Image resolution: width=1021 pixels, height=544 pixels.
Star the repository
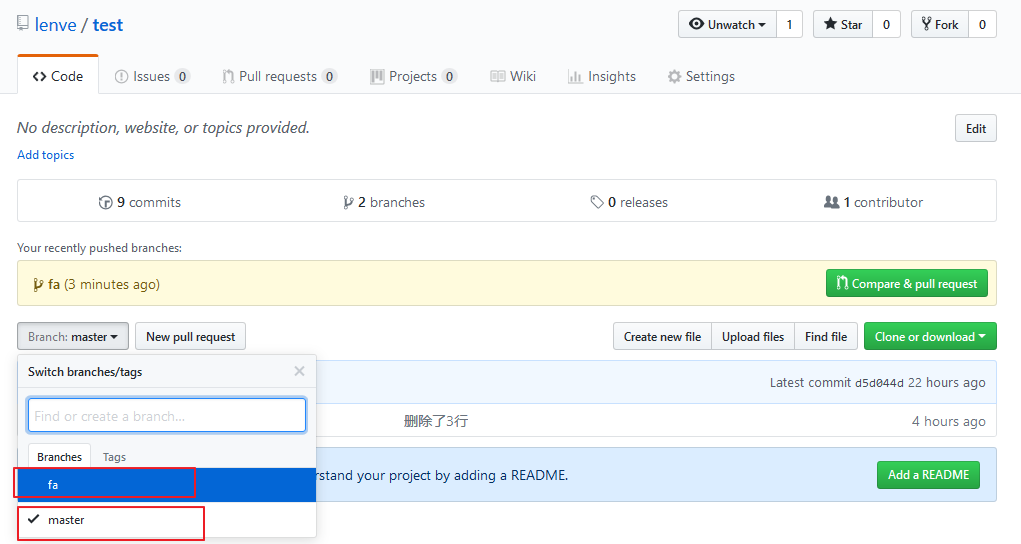843,25
